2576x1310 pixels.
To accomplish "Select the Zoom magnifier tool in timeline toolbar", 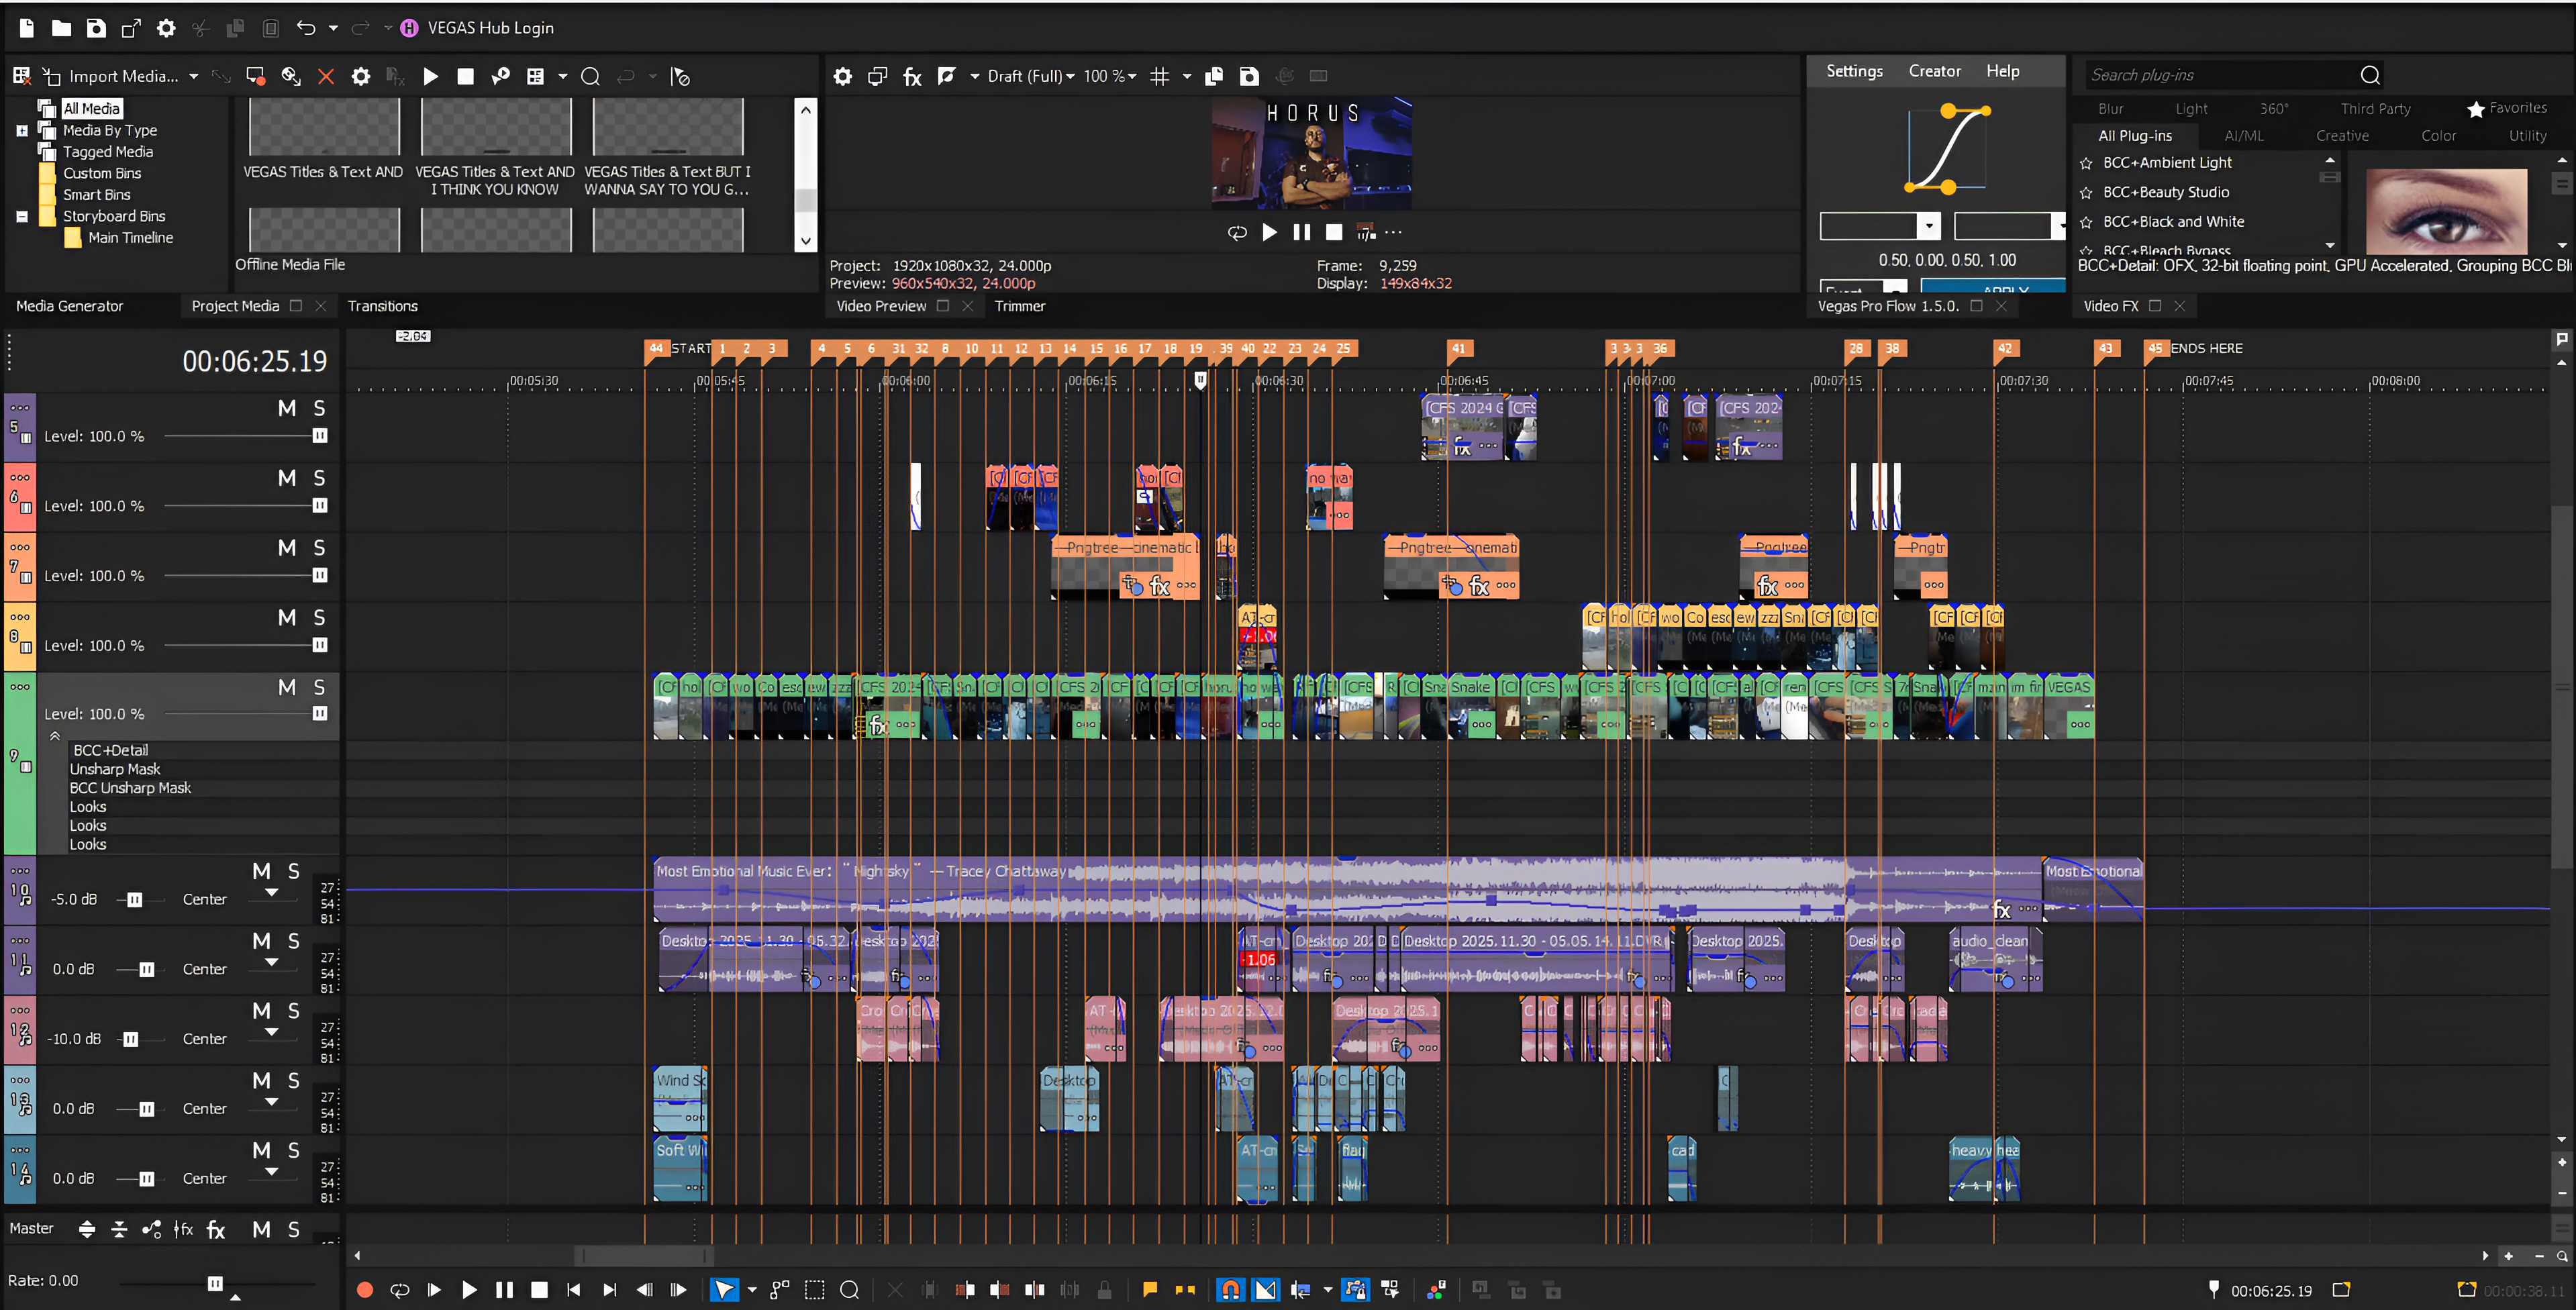I will [x=849, y=1290].
